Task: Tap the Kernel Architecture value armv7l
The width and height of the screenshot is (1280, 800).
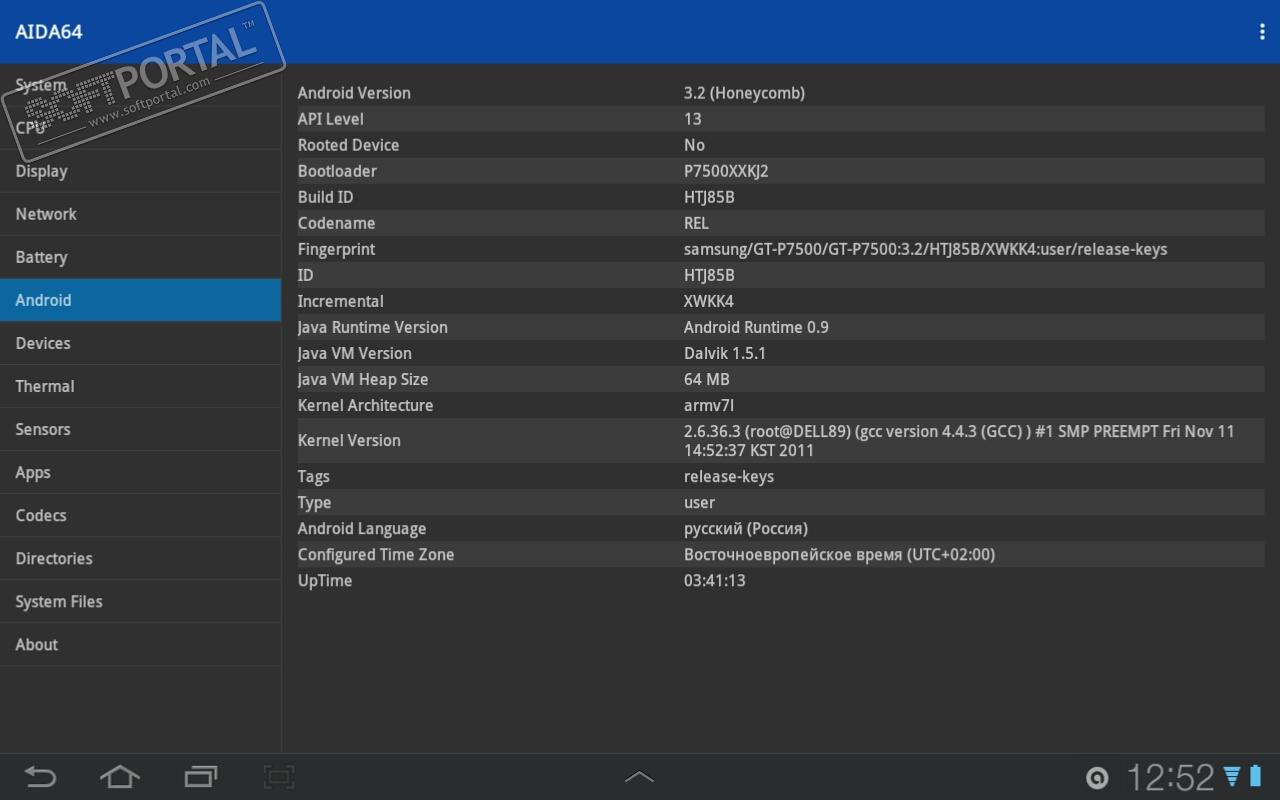Action: [709, 405]
